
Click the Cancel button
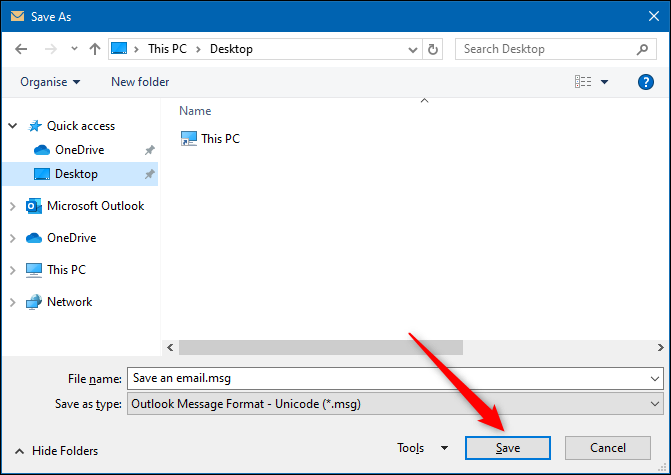[x=608, y=448]
